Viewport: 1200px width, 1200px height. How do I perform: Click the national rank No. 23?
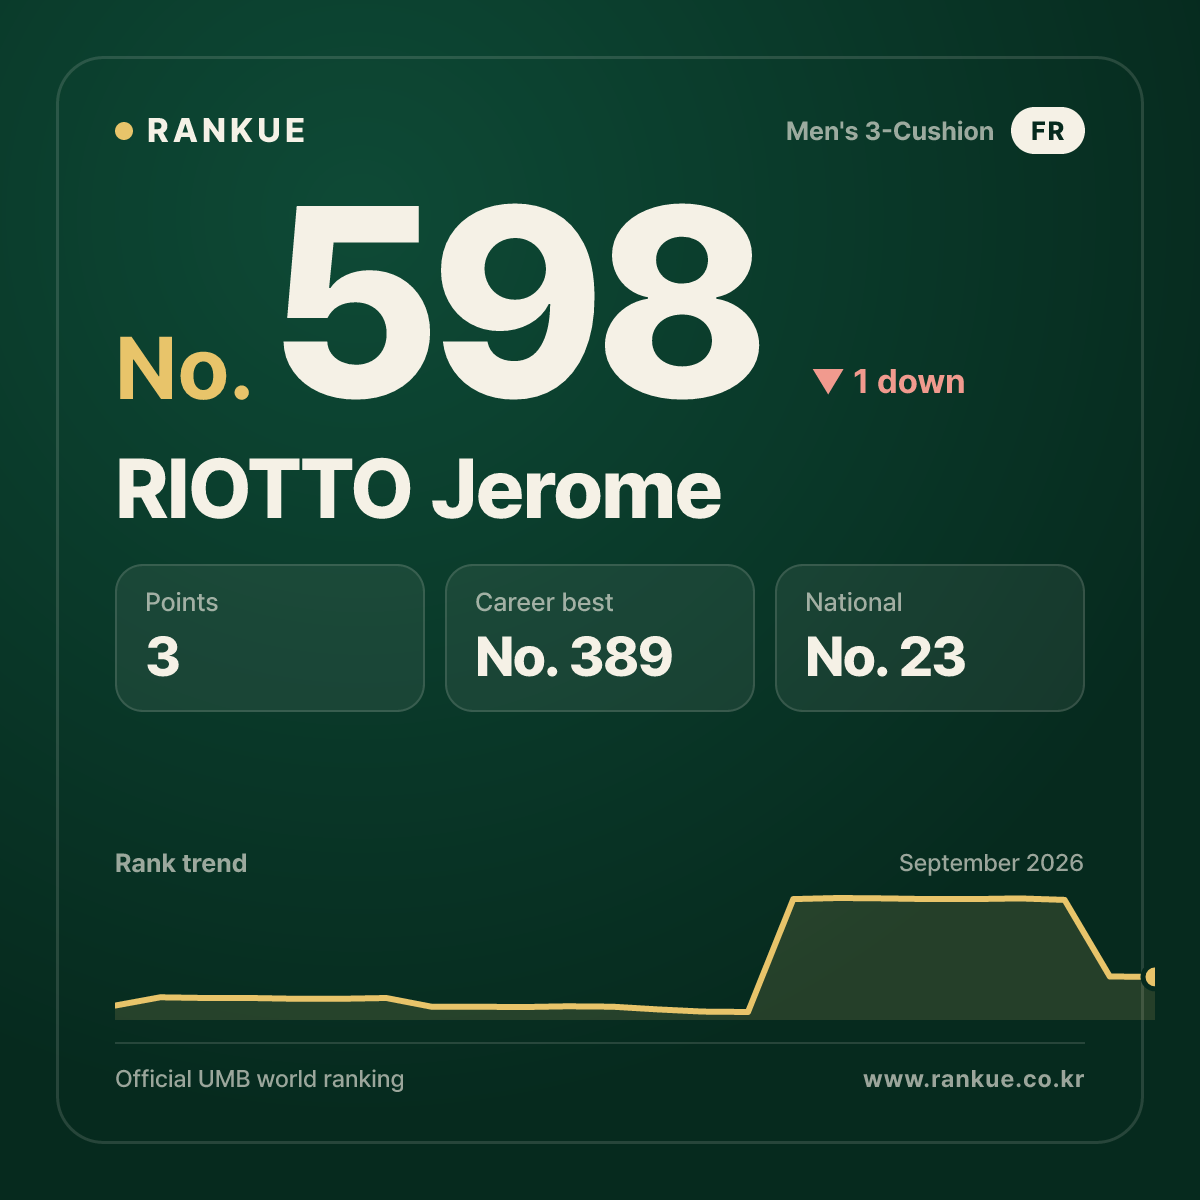tap(886, 657)
